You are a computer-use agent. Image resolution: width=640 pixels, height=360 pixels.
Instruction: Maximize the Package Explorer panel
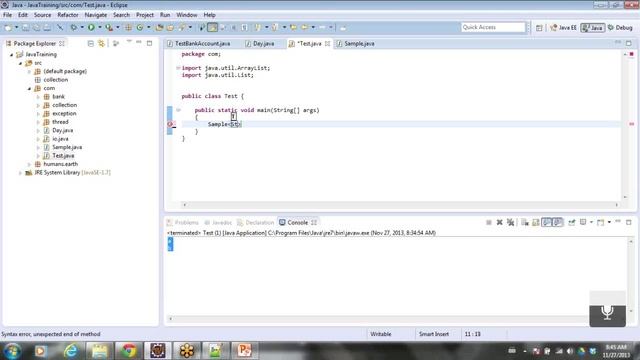point(149,43)
